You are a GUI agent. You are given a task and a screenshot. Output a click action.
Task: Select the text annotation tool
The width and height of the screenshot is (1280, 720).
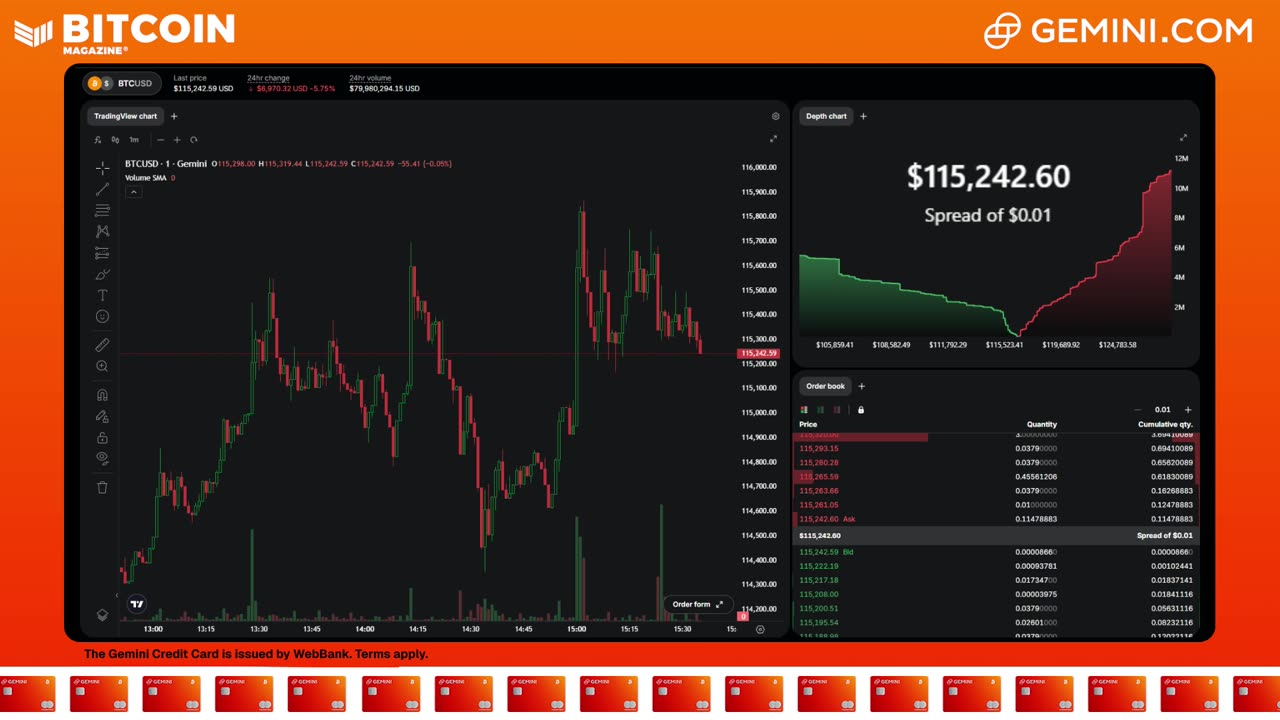[102, 295]
